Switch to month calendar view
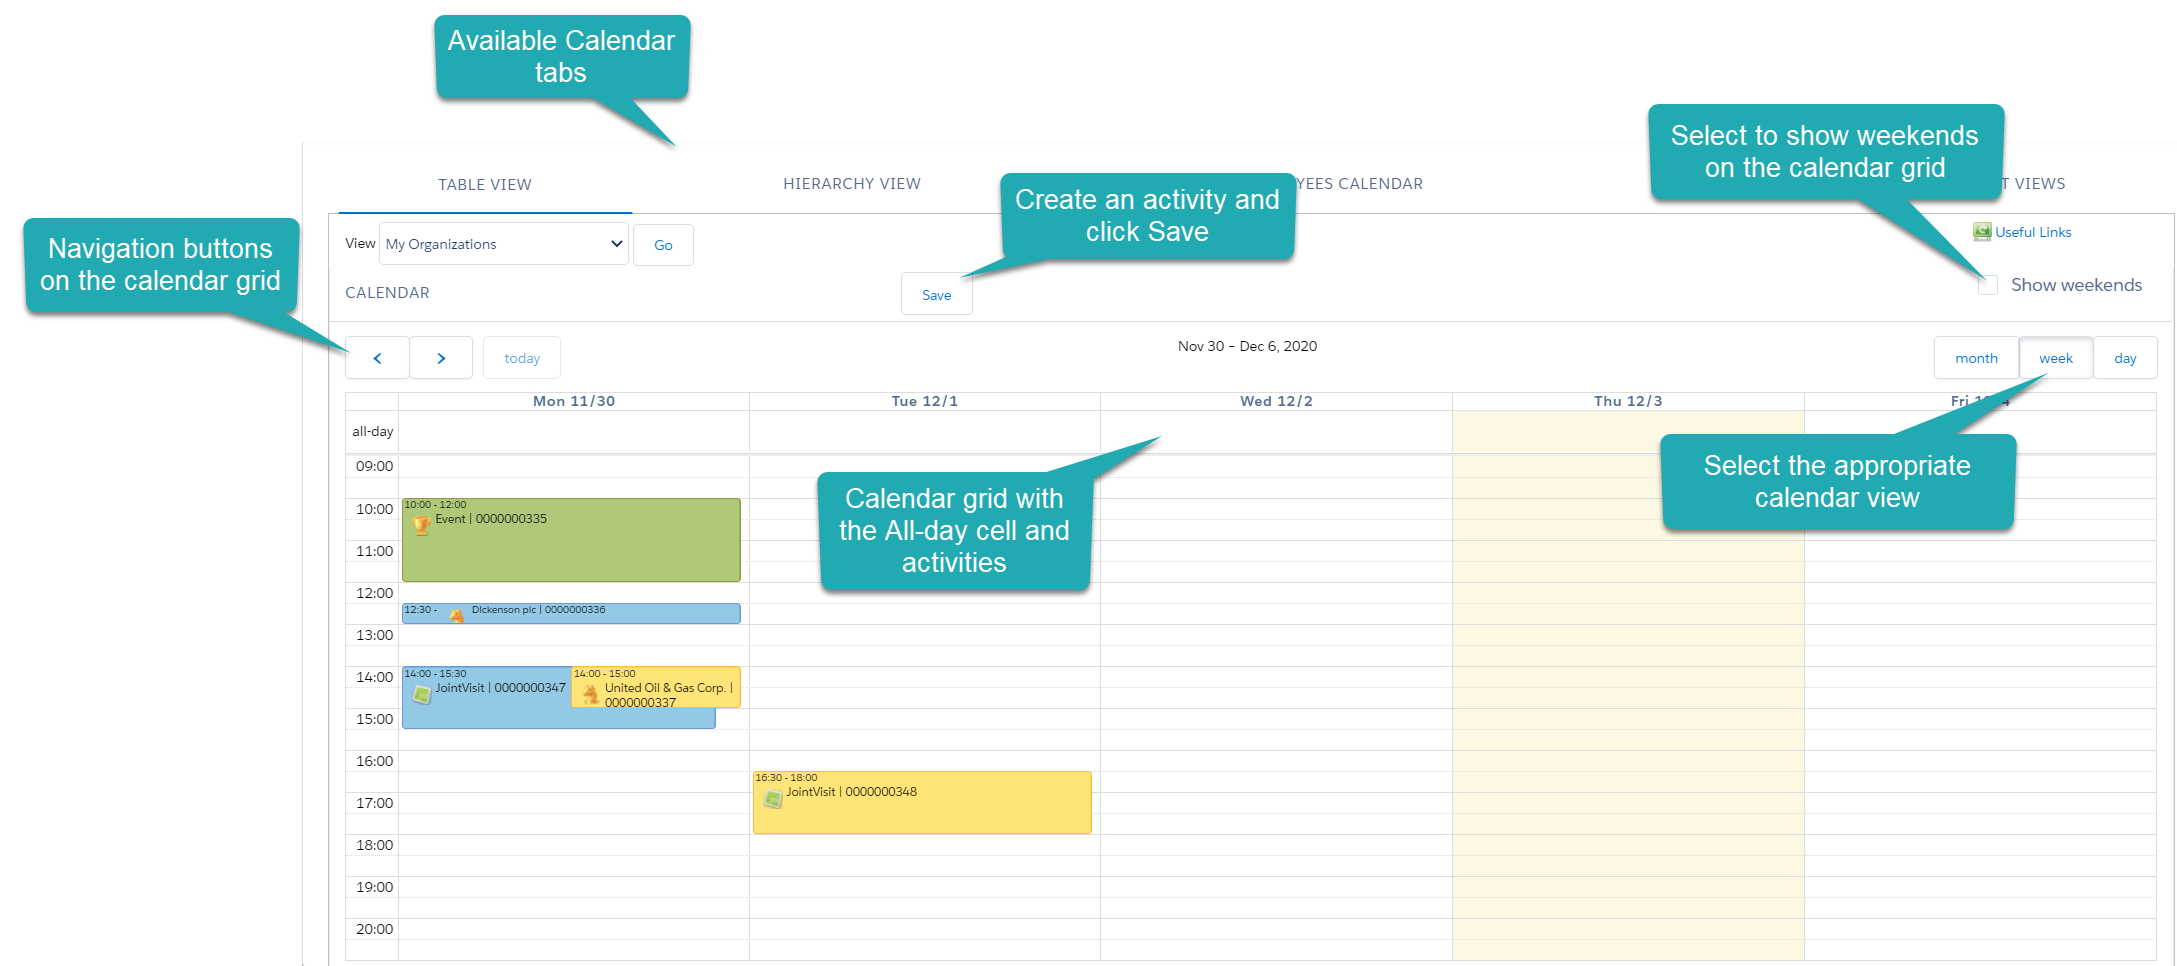The height and width of the screenshot is (966, 2177). tap(1975, 357)
